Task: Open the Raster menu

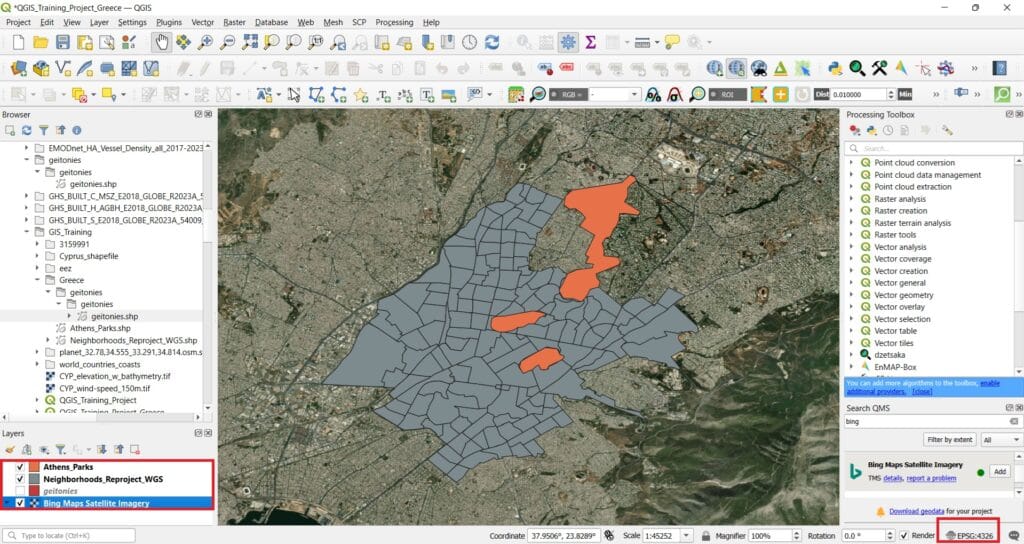Action: pos(234,22)
